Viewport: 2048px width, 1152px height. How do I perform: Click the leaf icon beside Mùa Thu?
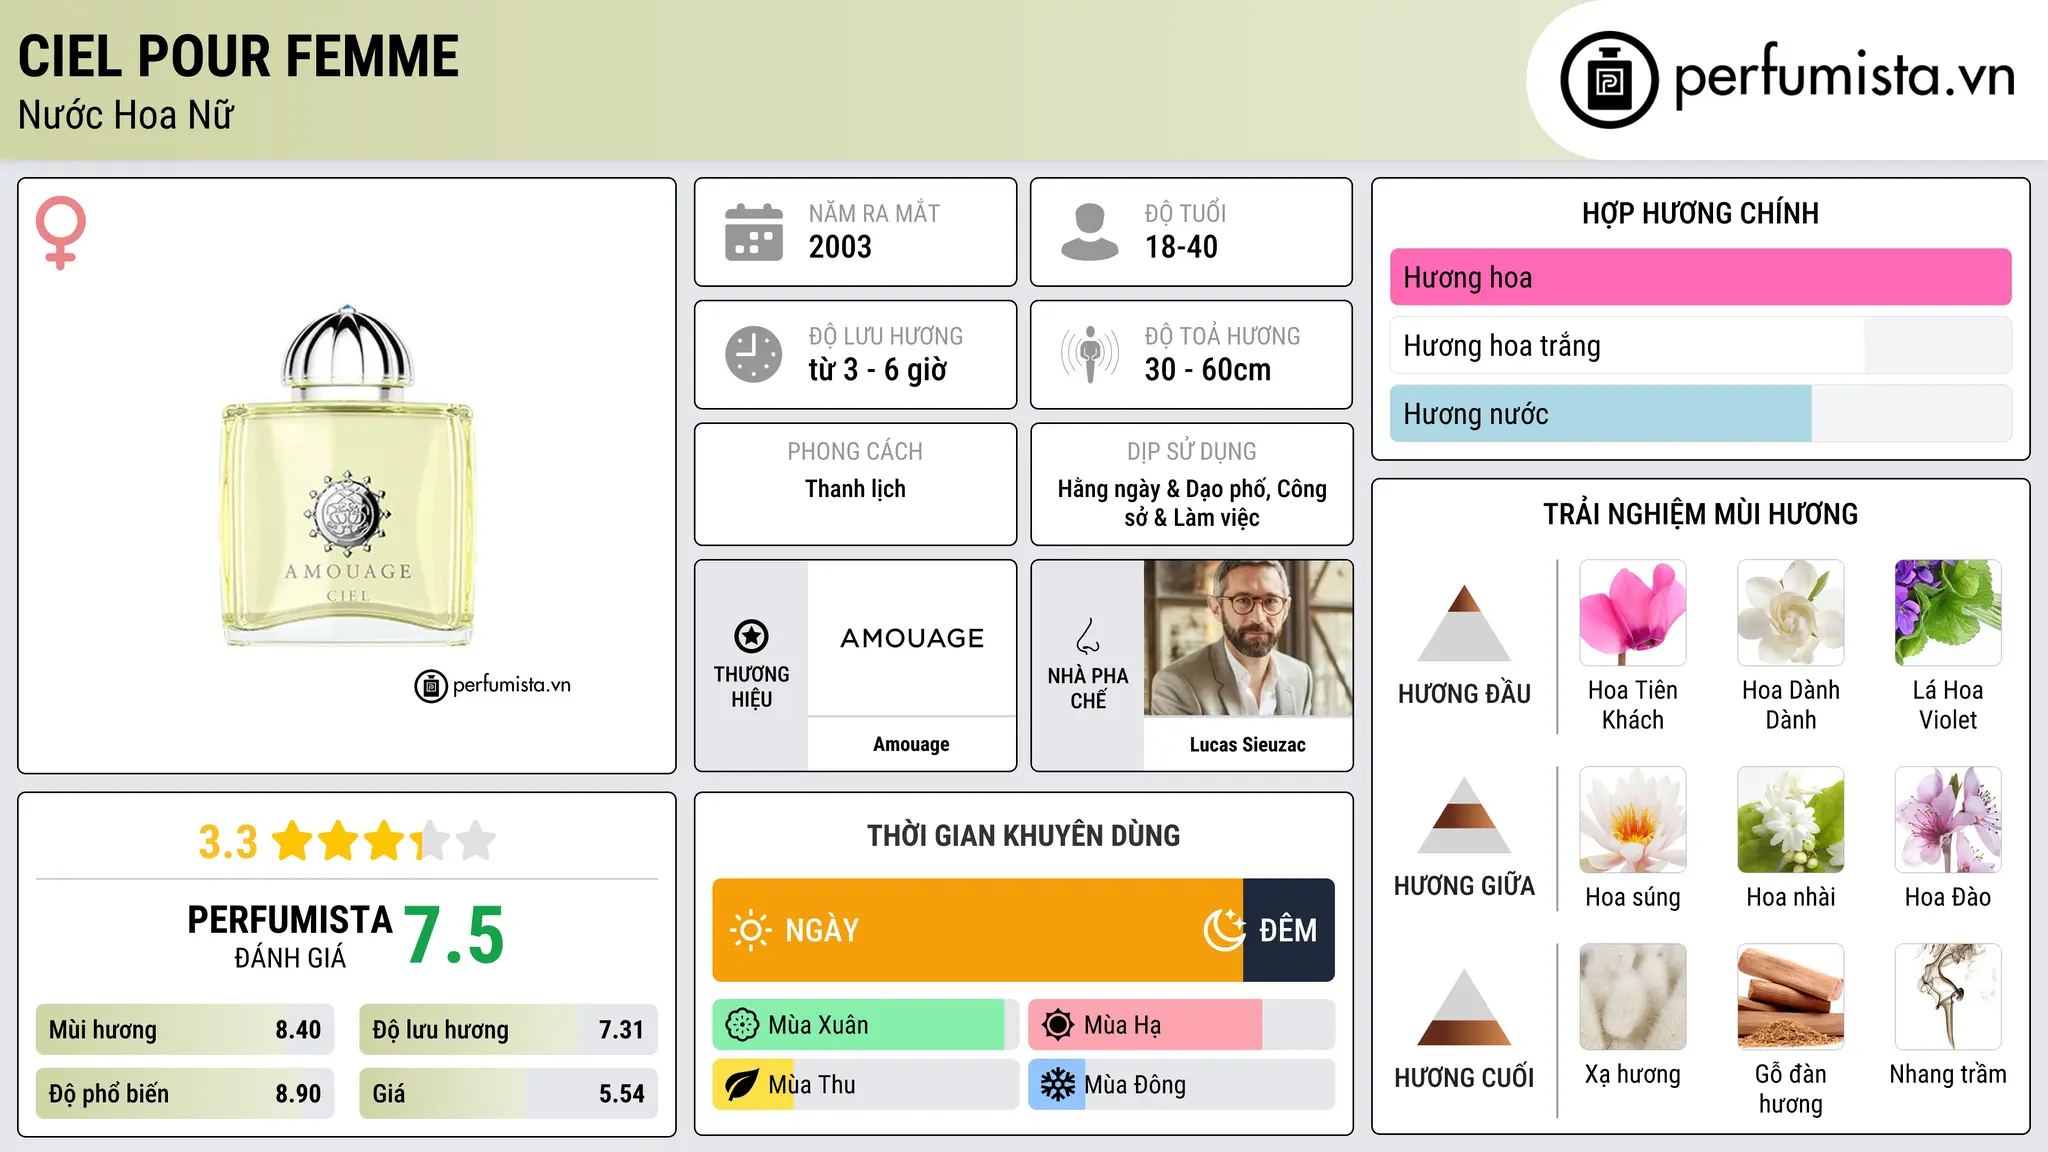[742, 1085]
